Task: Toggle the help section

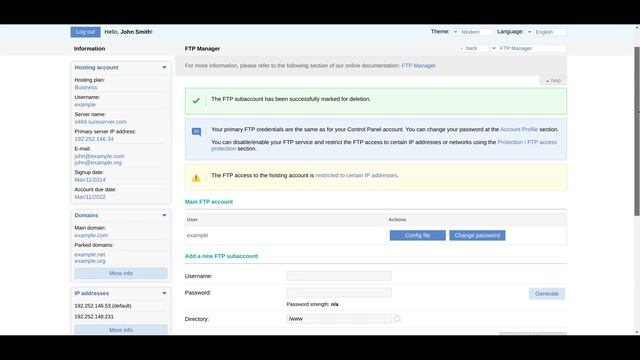Action: click(x=553, y=81)
